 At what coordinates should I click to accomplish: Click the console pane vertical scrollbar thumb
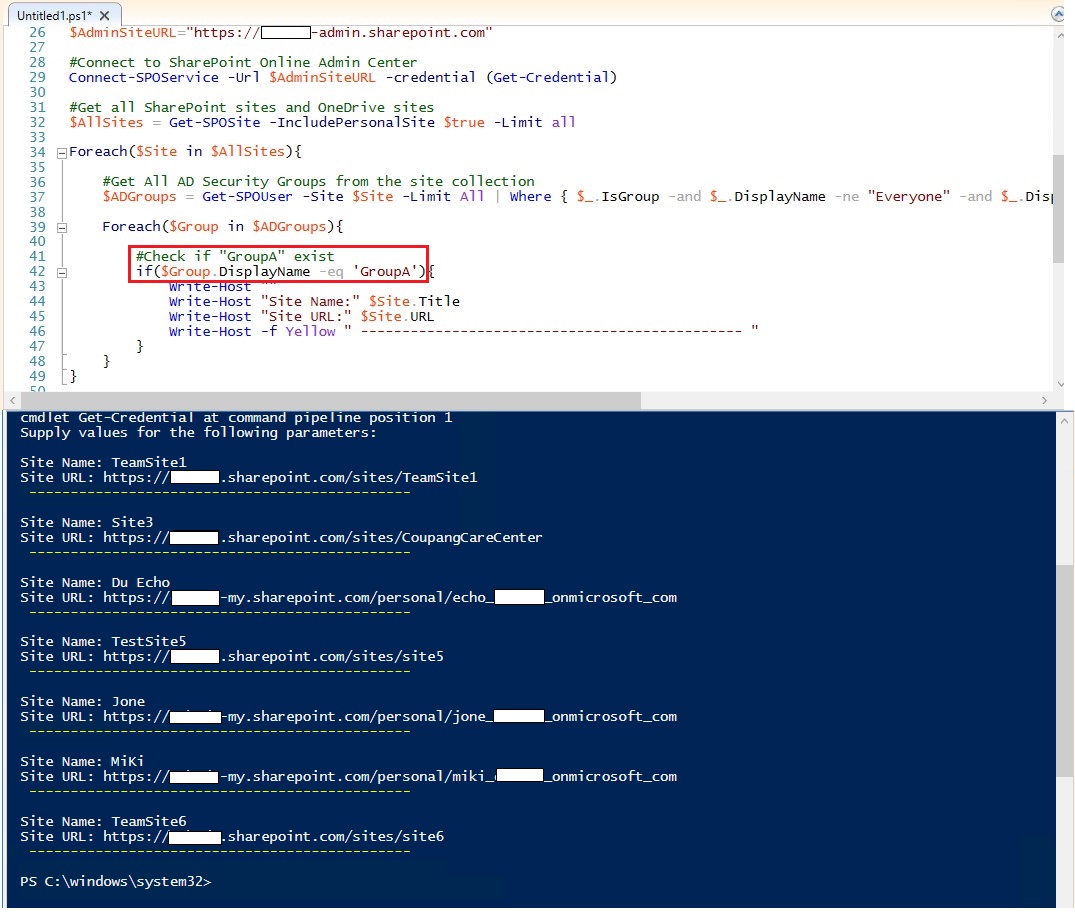pos(1064,671)
